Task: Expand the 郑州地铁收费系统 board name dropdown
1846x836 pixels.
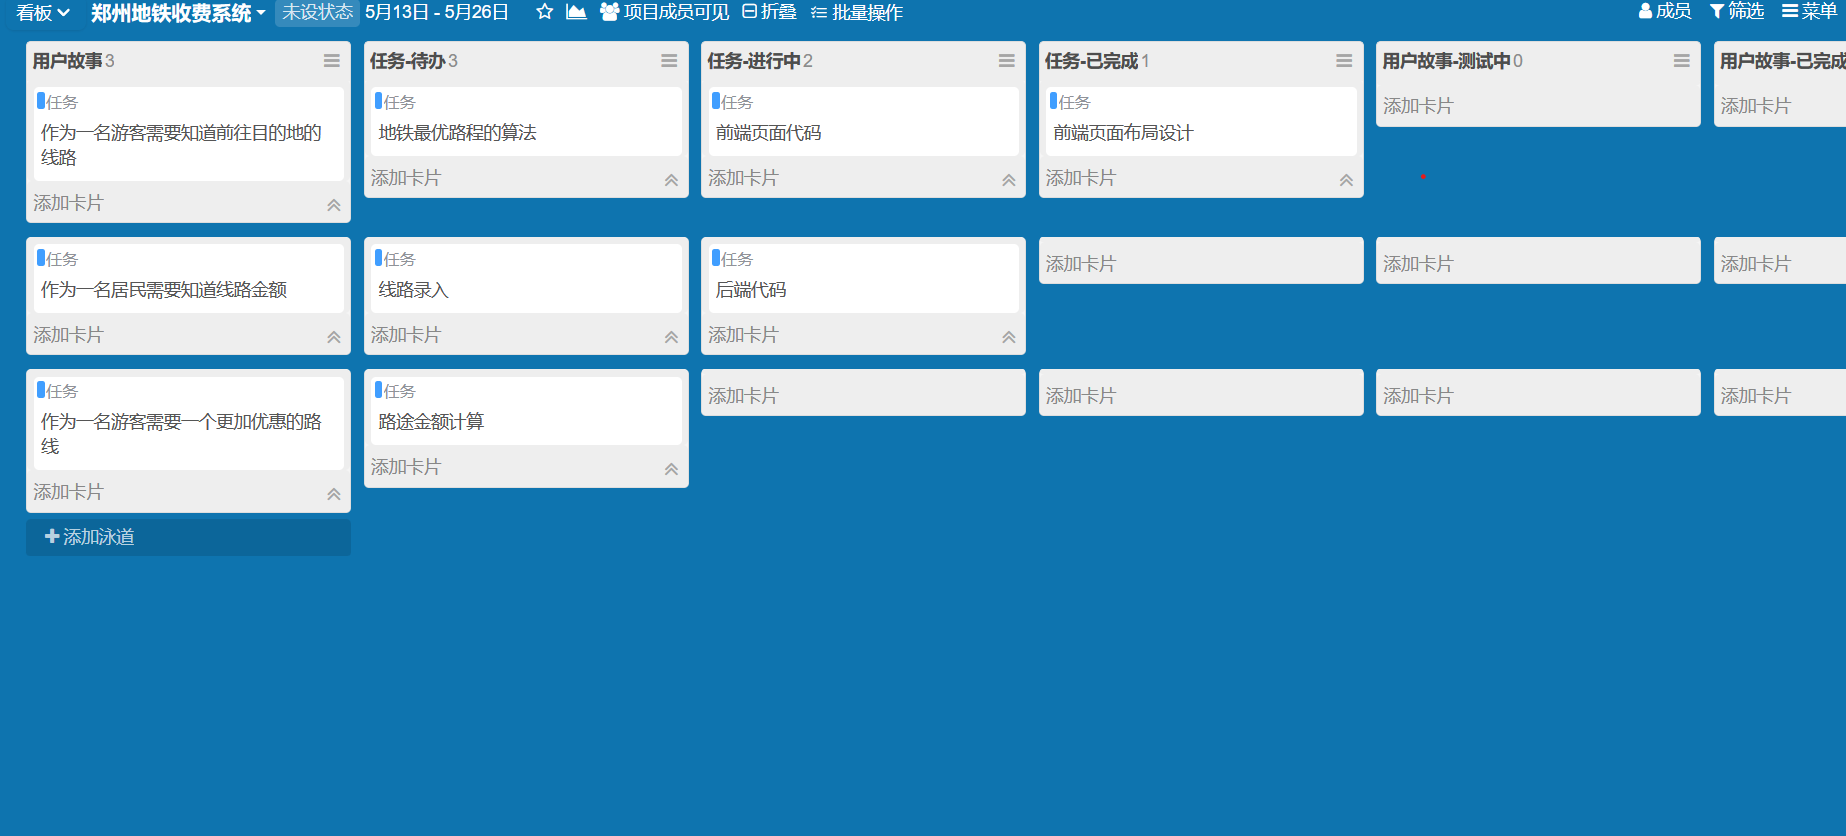Action: [178, 13]
